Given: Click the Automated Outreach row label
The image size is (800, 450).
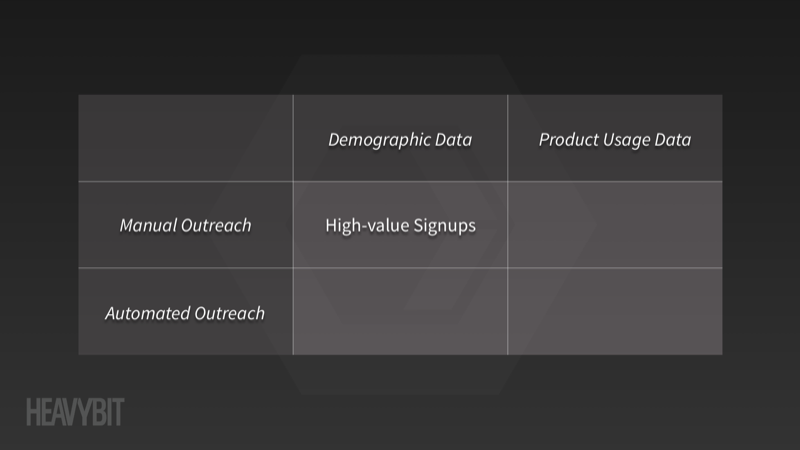Looking at the screenshot, I should point(185,313).
